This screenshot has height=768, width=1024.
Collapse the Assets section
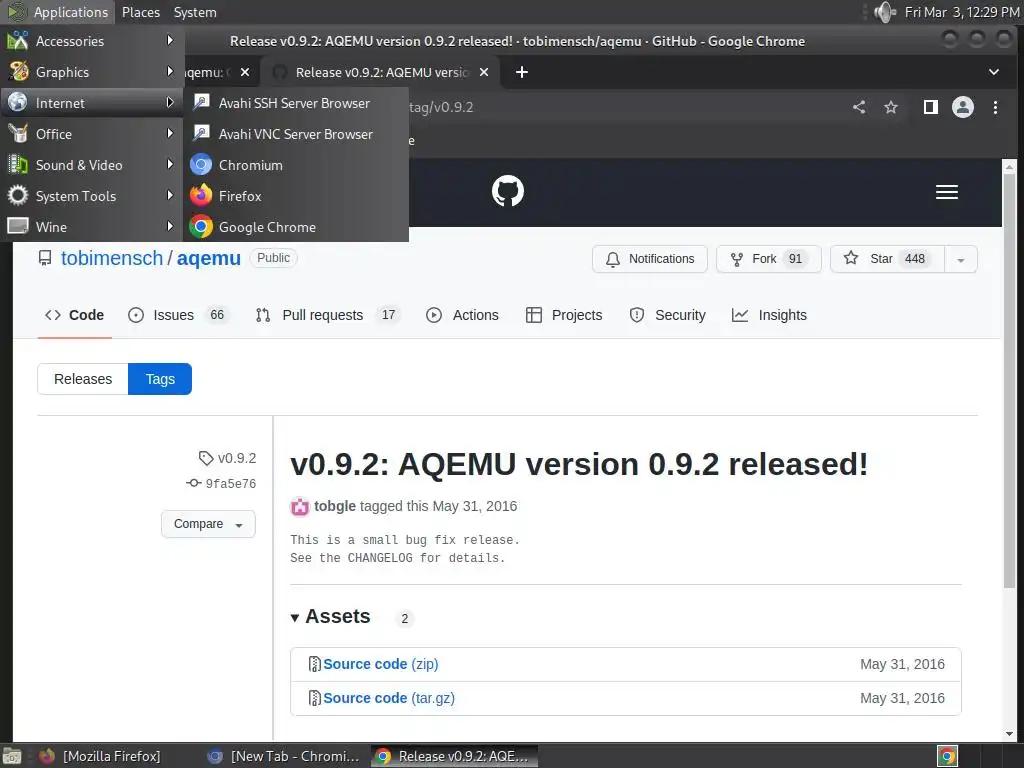coord(331,616)
